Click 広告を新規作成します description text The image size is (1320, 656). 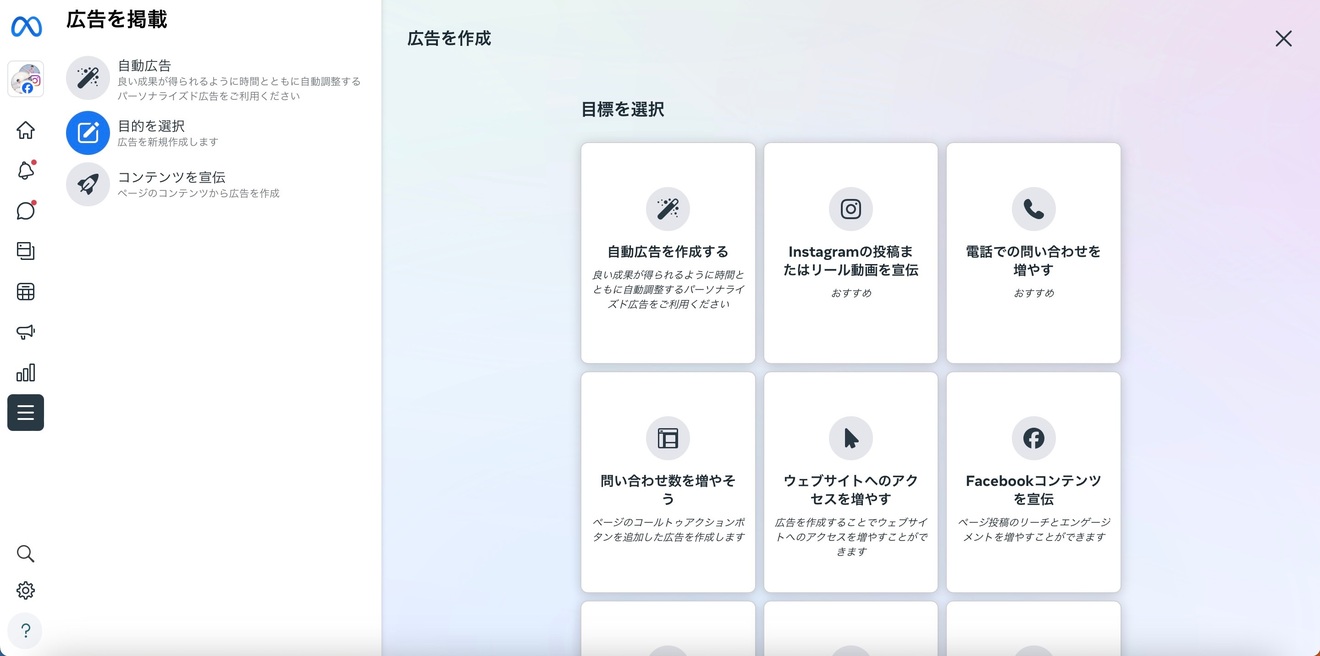tap(168, 142)
